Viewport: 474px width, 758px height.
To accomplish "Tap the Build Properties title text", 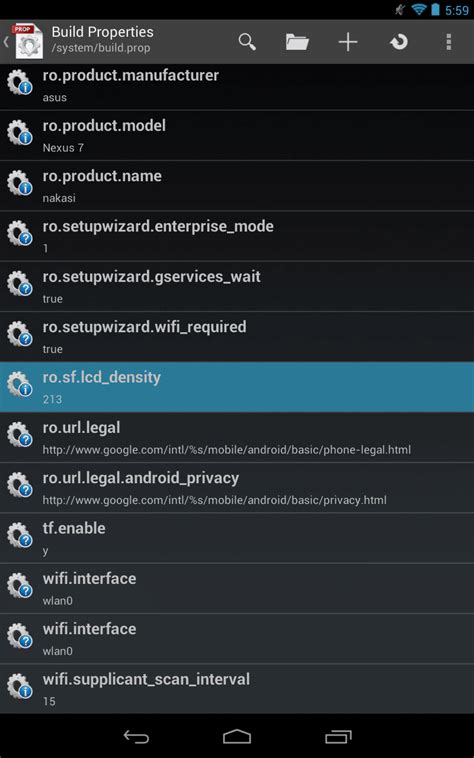I will [102, 32].
